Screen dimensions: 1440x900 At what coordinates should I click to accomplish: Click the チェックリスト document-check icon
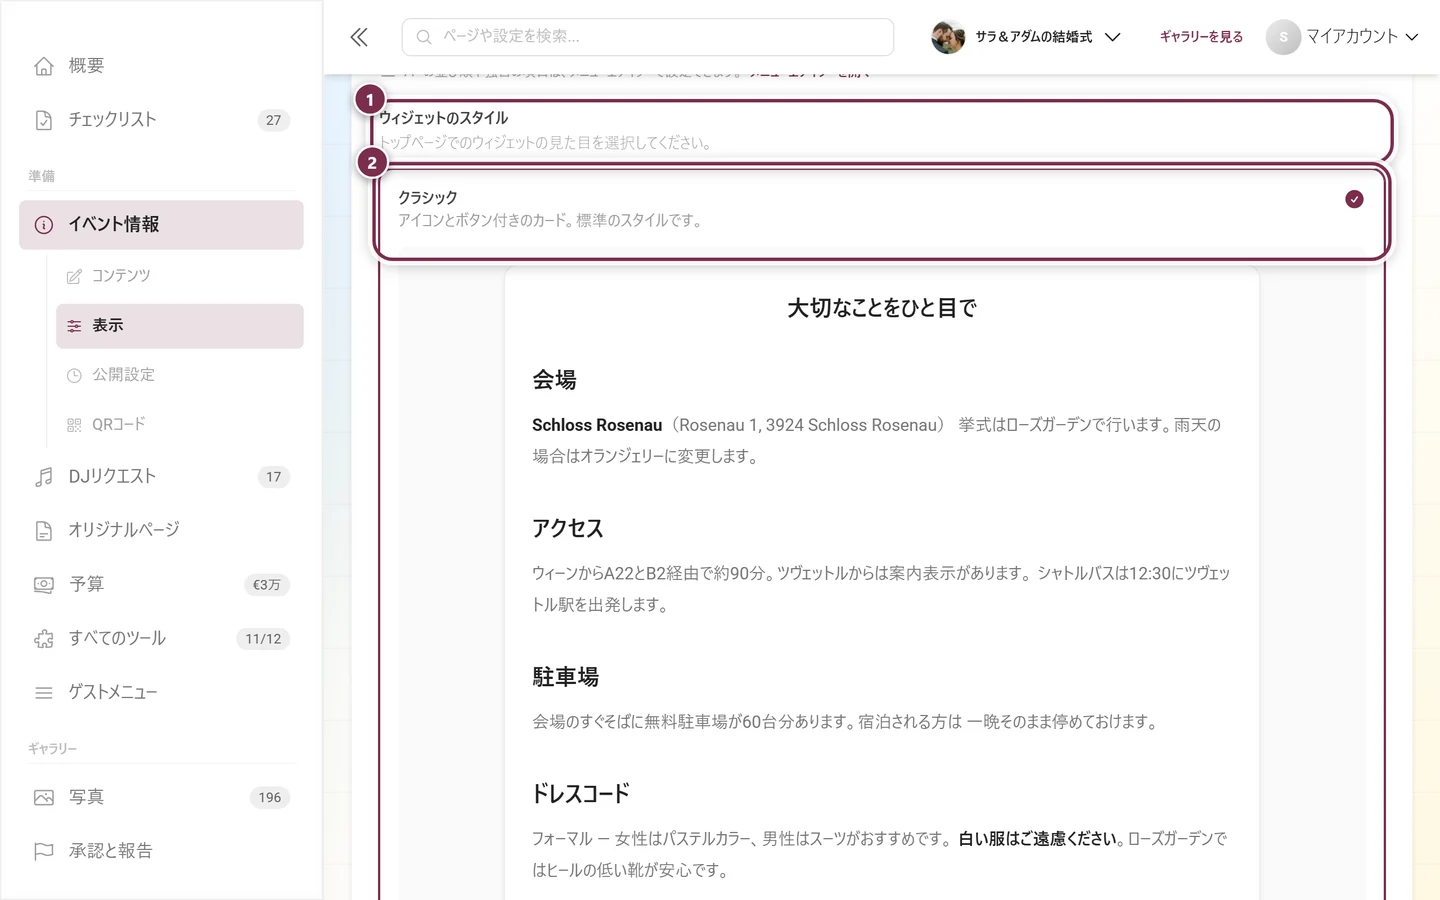coord(44,120)
